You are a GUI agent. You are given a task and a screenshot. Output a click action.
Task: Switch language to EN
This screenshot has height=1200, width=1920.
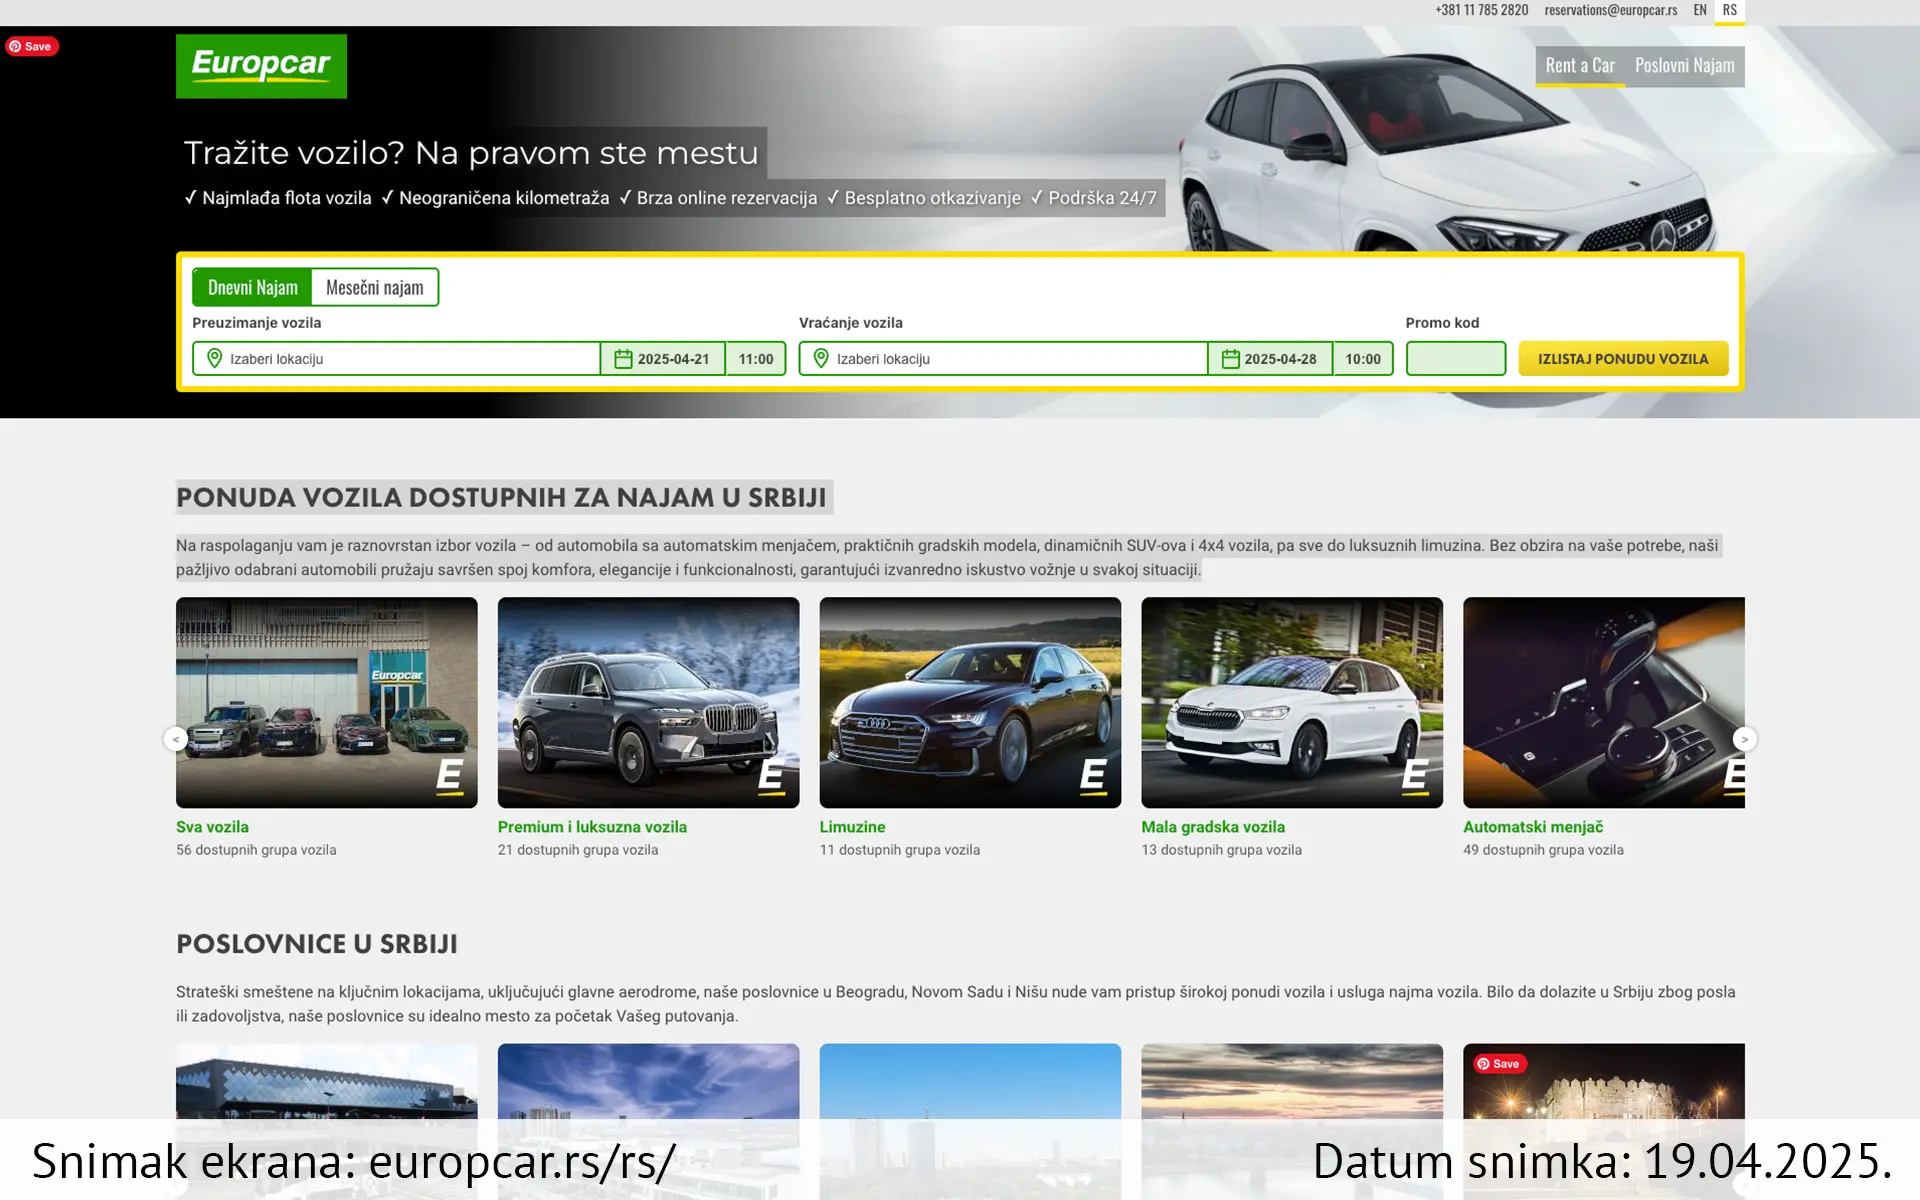click(x=1700, y=10)
